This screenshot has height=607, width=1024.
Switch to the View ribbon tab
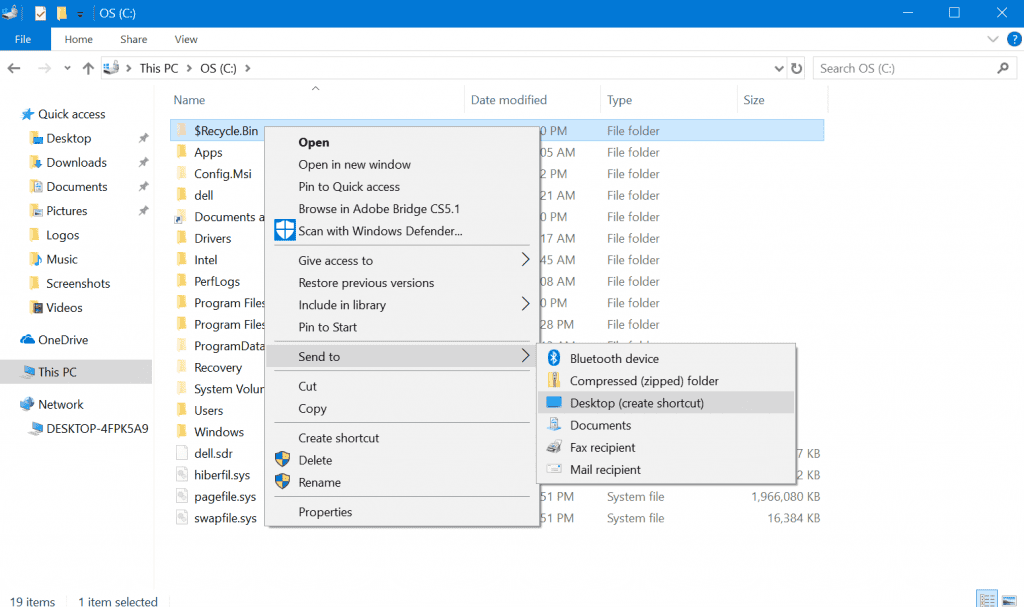point(185,39)
